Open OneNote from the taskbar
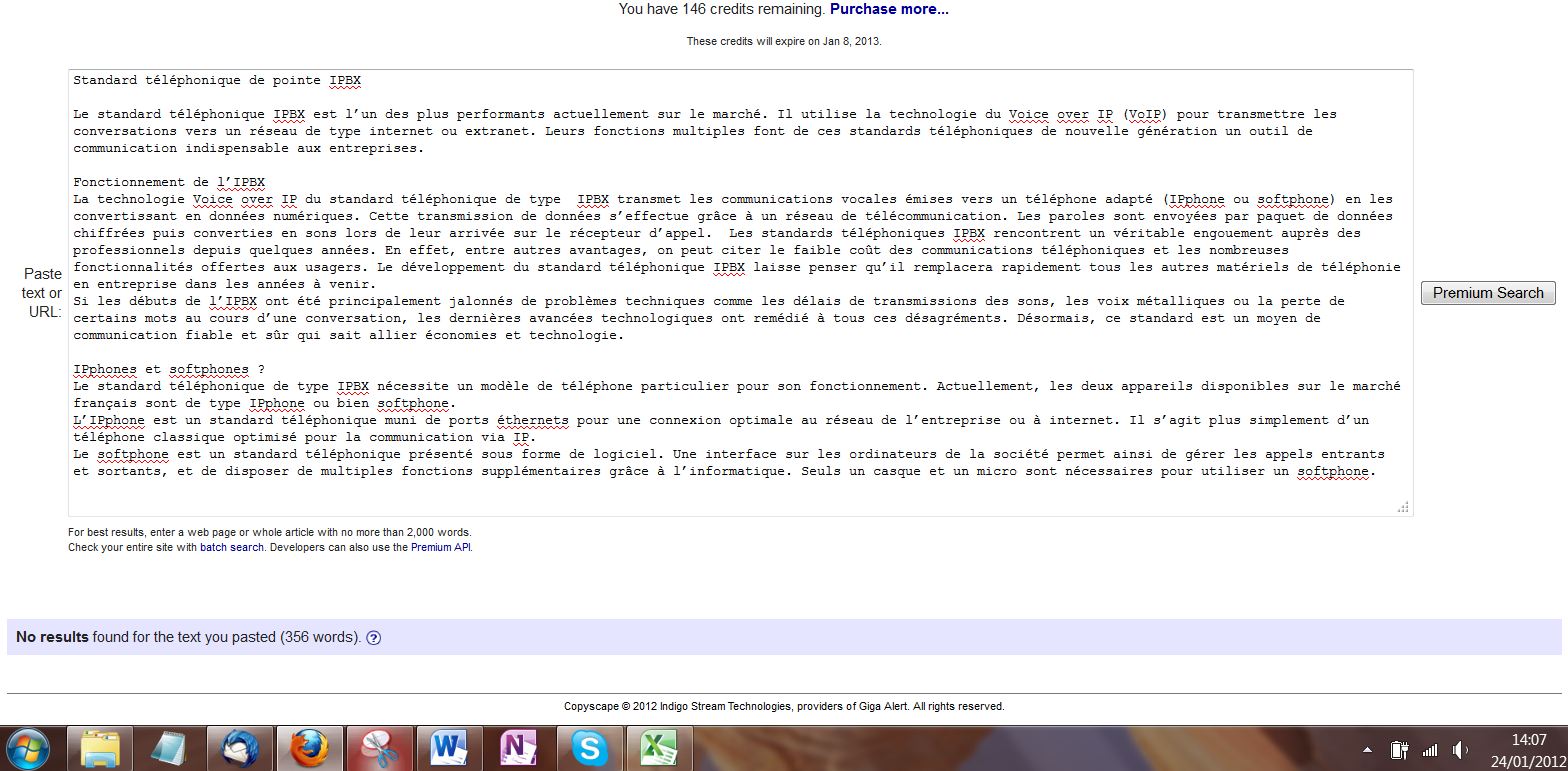The height and width of the screenshot is (771, 1568). click(x=518, y=748)
